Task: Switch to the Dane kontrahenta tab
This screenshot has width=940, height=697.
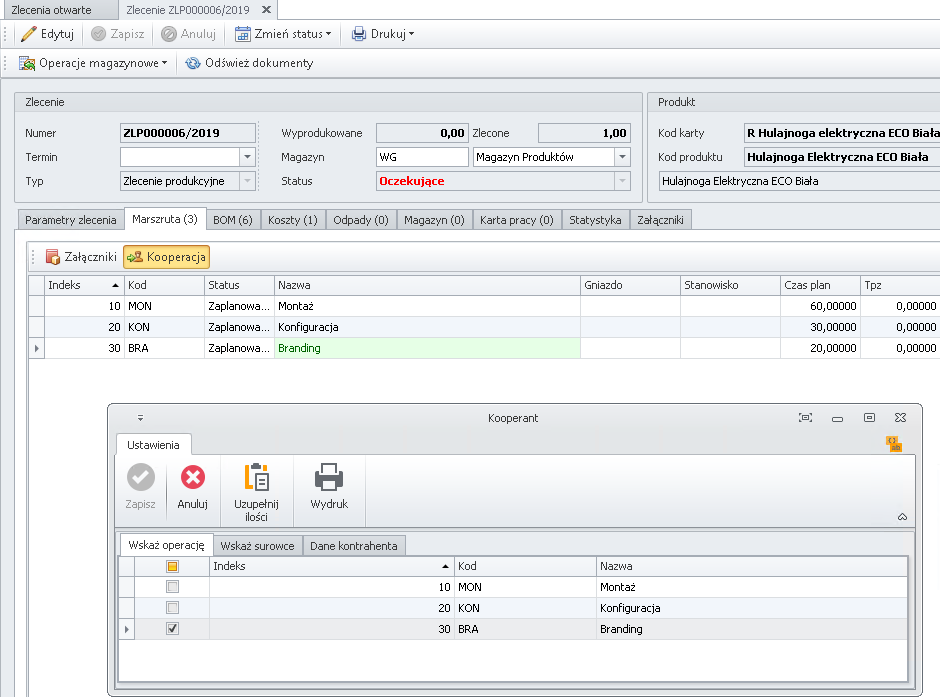Action: [354, 546]
